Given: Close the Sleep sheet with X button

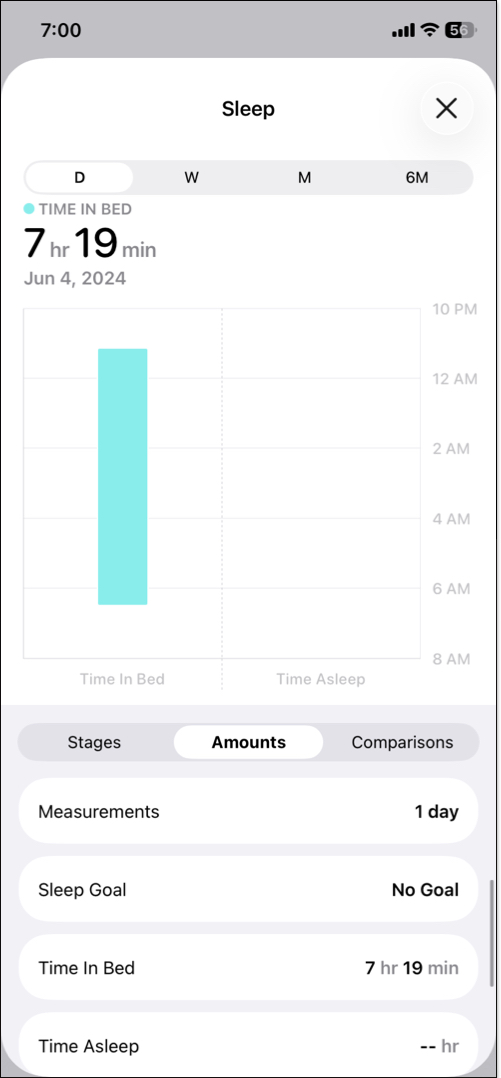Looking at the screenshot, I should click(447, 108).
